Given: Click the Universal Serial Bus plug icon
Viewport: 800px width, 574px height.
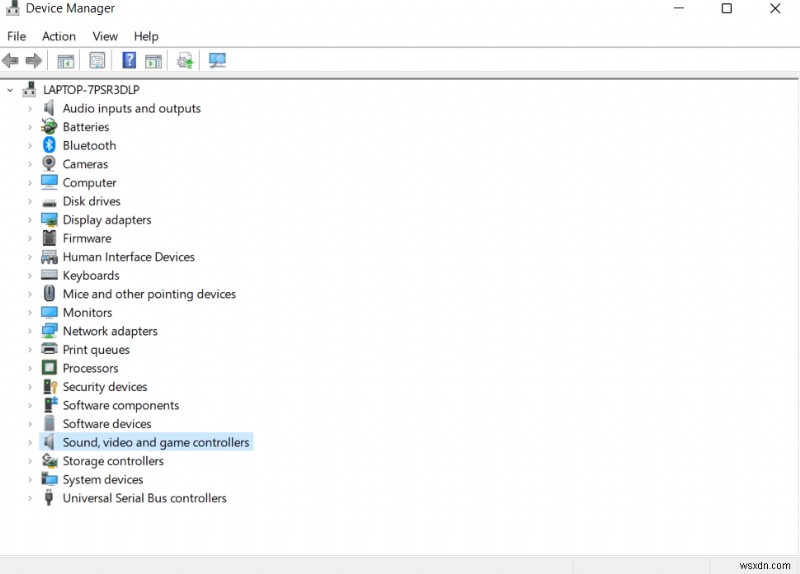Looking at the screenshot, I should point(48,497).
